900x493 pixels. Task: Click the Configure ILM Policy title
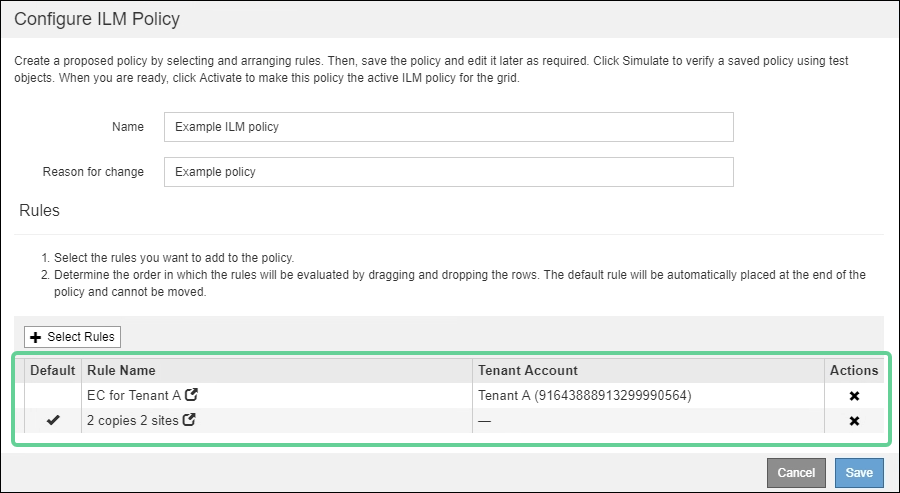point(97,19)
